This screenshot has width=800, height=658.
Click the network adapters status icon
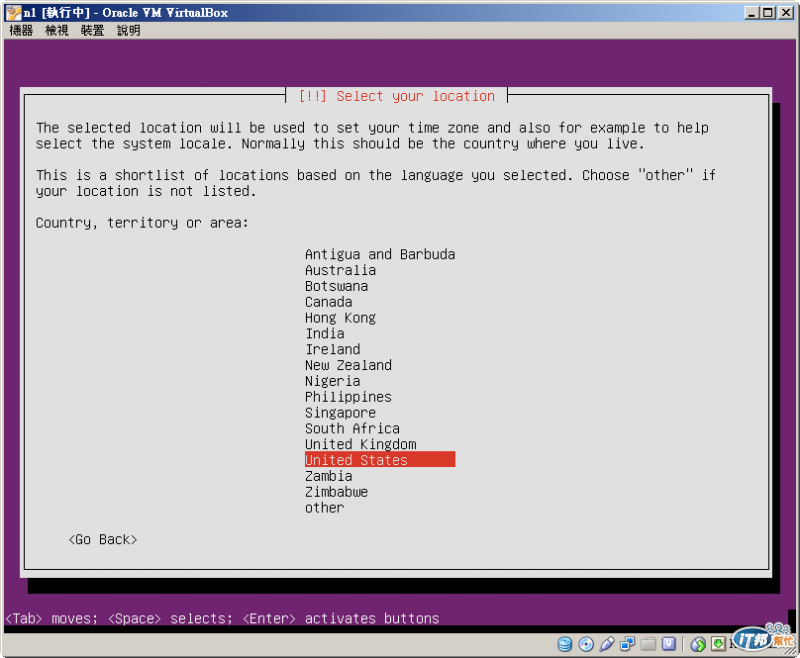point(628,644)
